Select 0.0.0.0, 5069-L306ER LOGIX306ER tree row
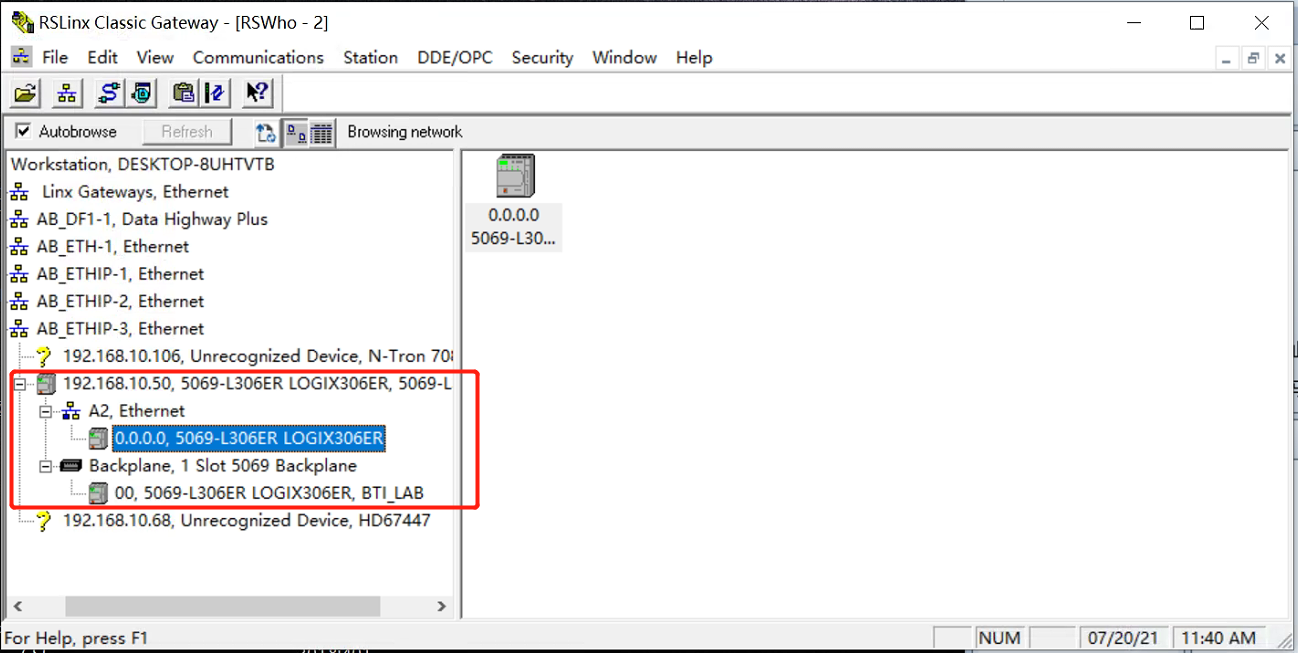Image resolution: width=1298 pixels, height=653 pixels. [x=249, y=438]
